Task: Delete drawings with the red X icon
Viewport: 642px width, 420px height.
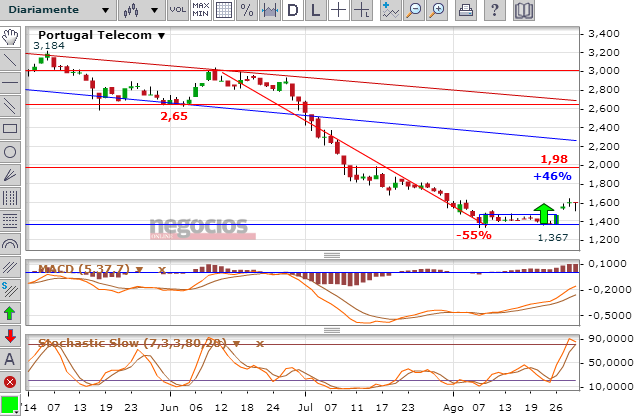Action: pos(10,382)
